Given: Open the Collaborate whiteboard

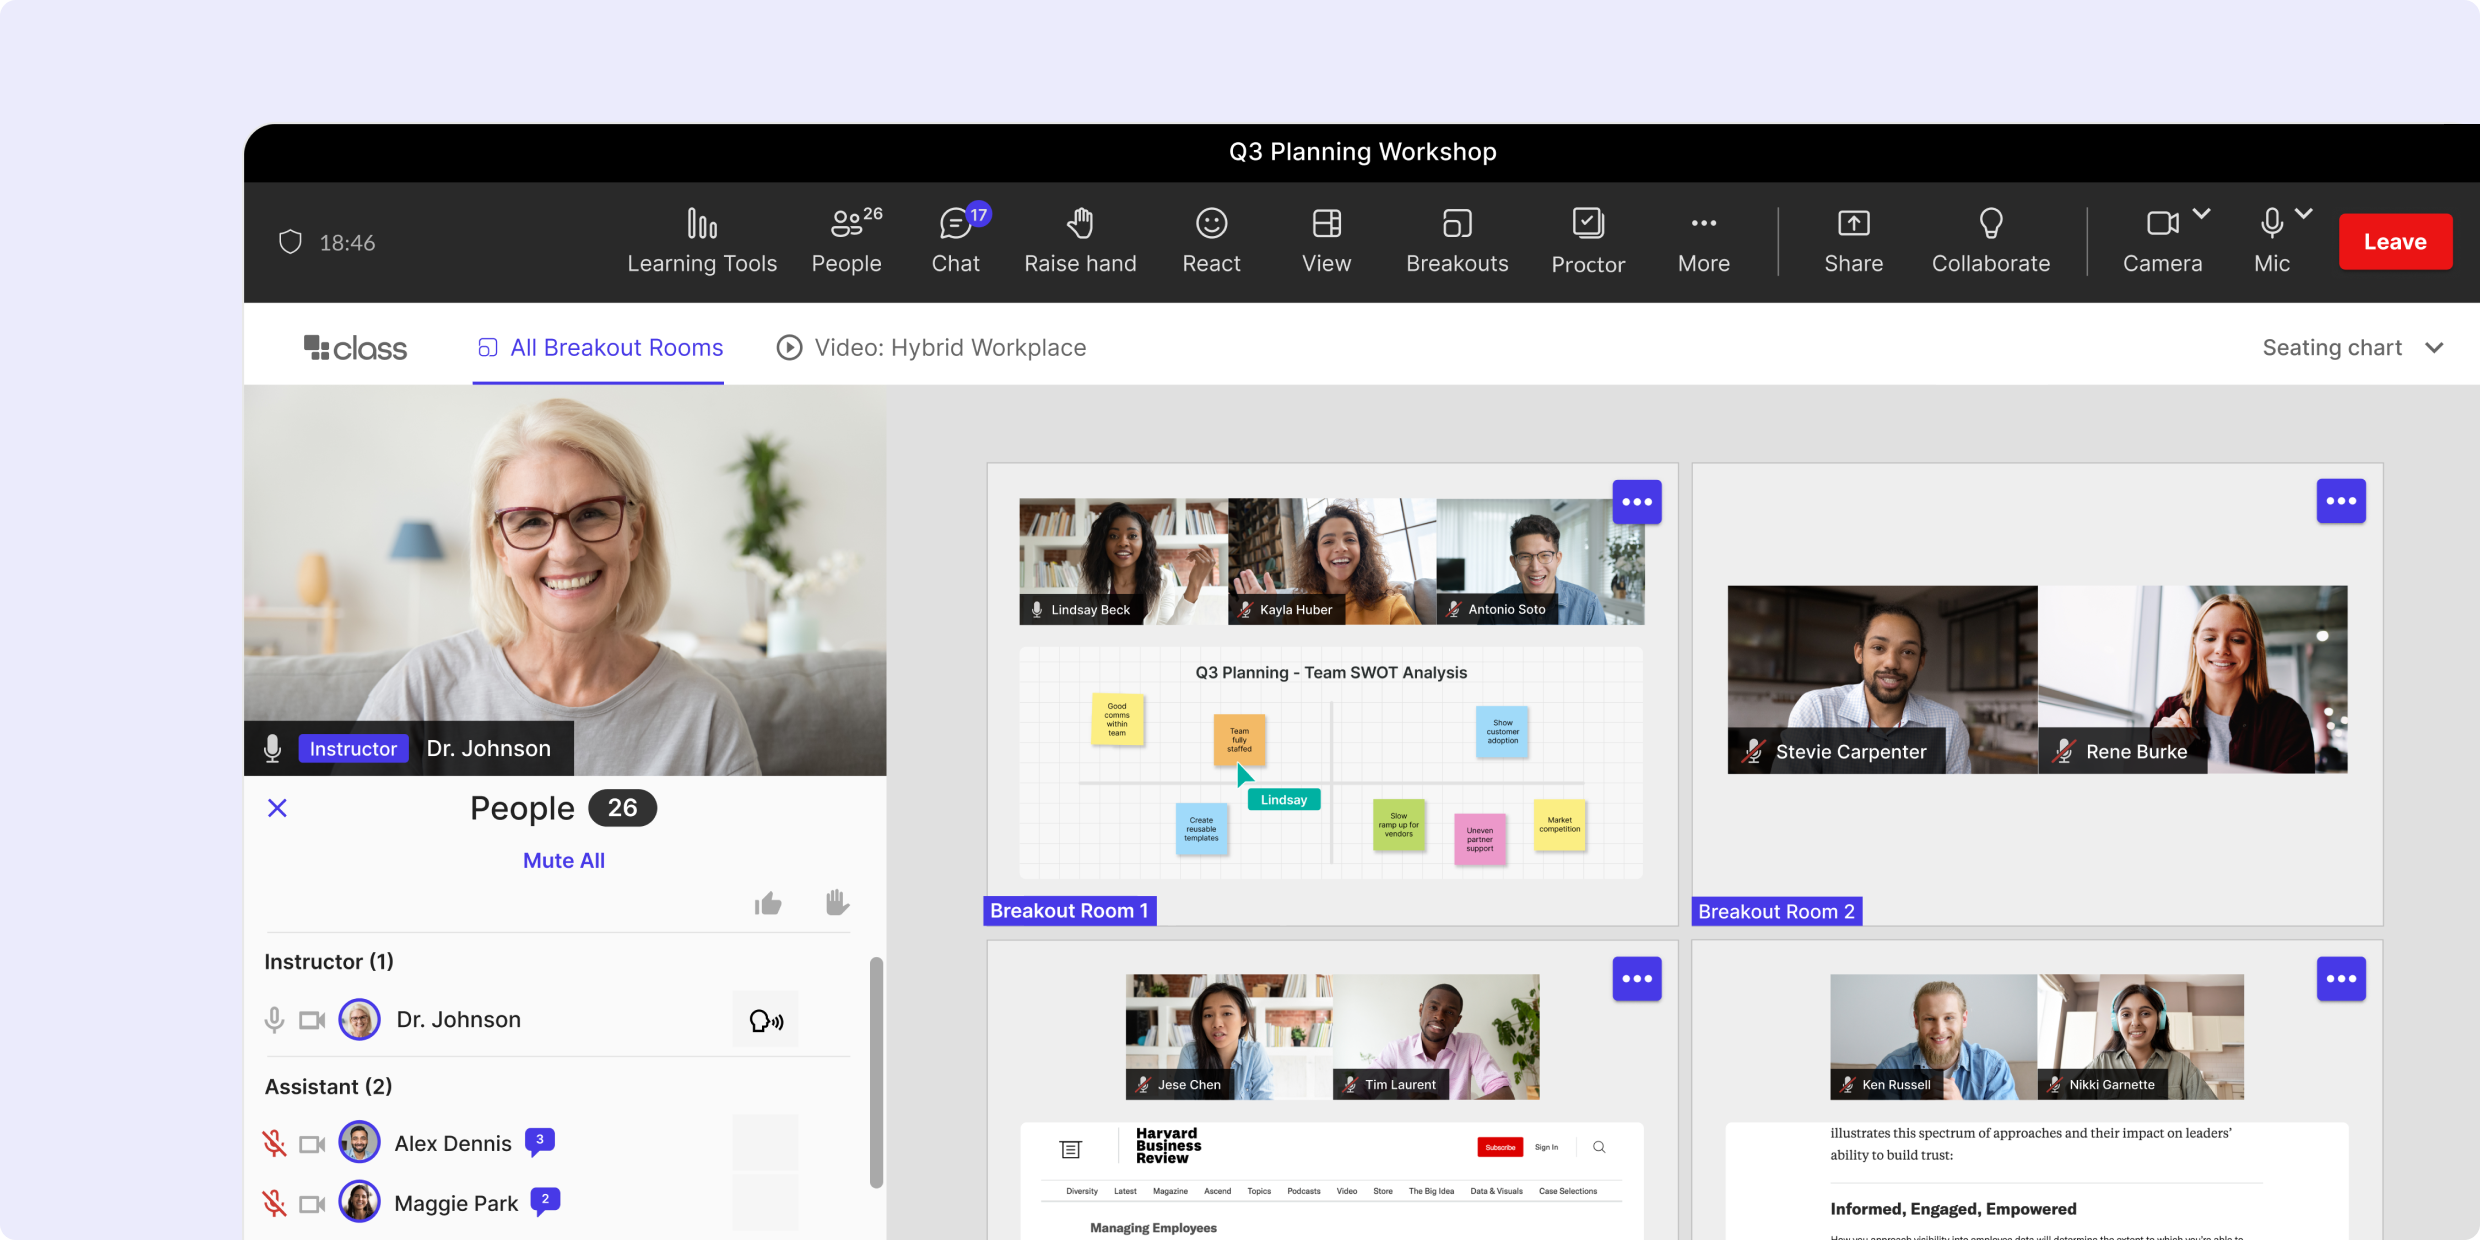Looking at the screenshot, I should 1991,238.
